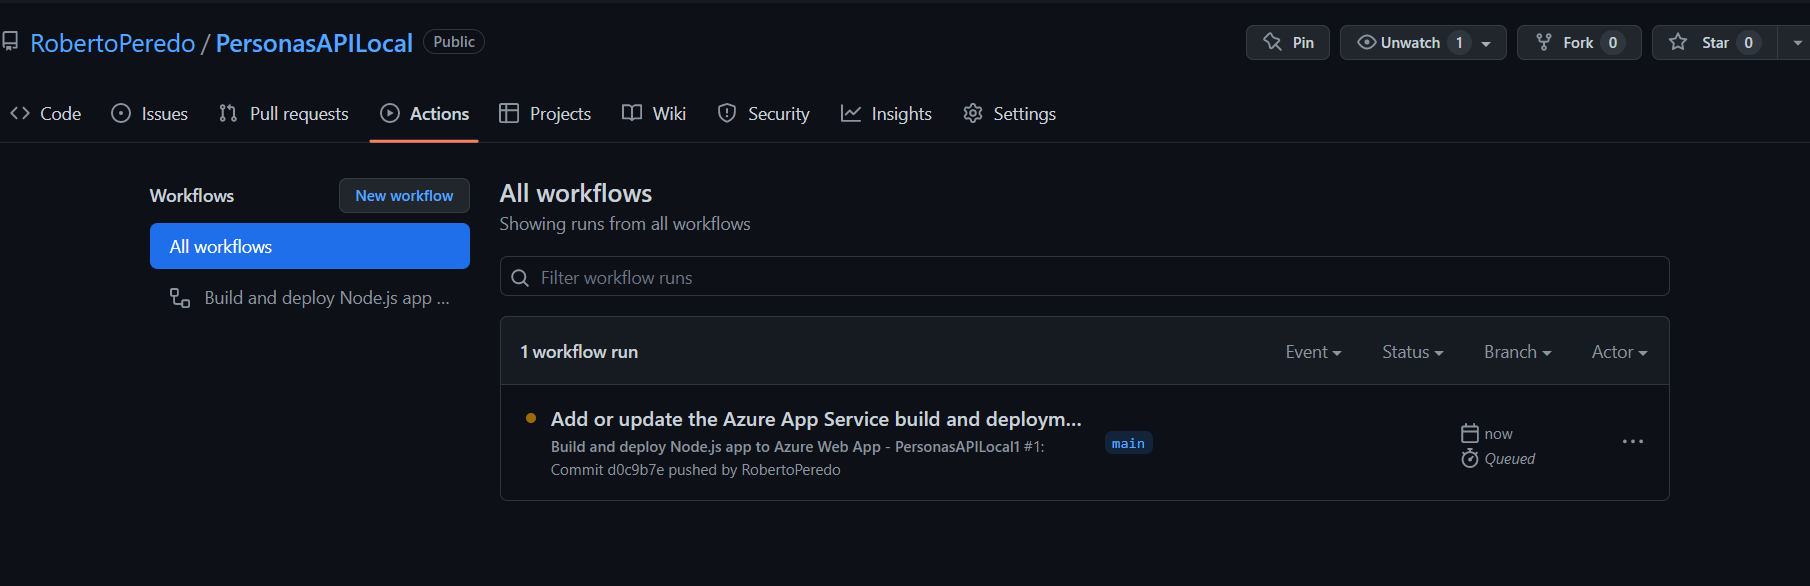Click the Pin button

(x=1288, y=43)
